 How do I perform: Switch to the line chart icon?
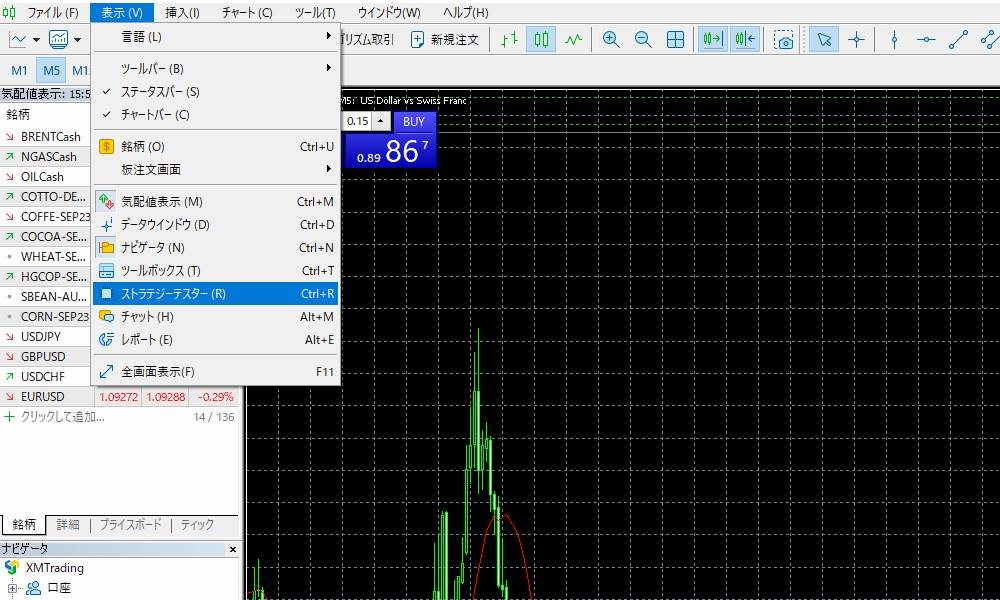573,40
